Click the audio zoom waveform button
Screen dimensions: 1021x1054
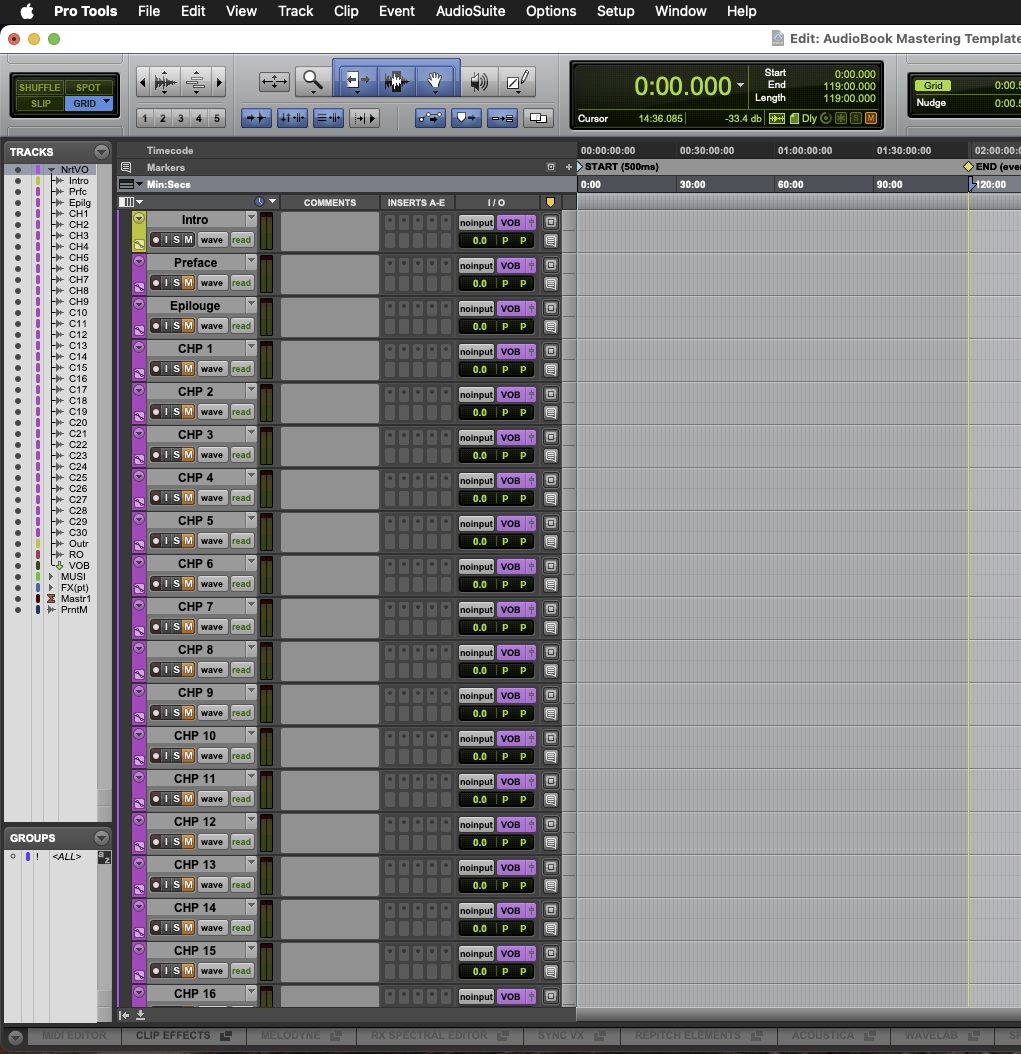pos(166,83)
